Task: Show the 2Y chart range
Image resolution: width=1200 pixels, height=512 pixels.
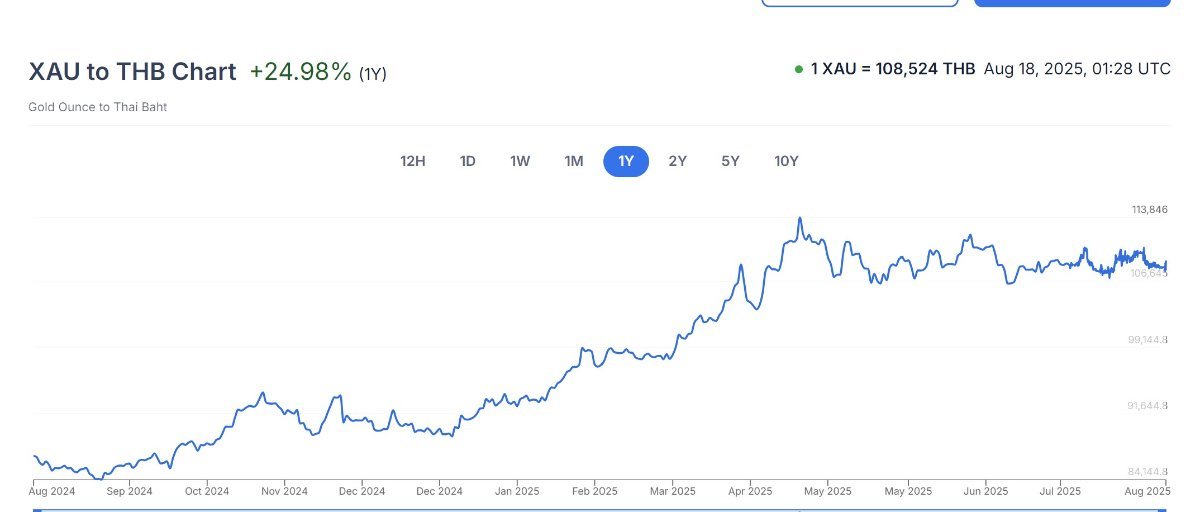Action: coord(678,161)
